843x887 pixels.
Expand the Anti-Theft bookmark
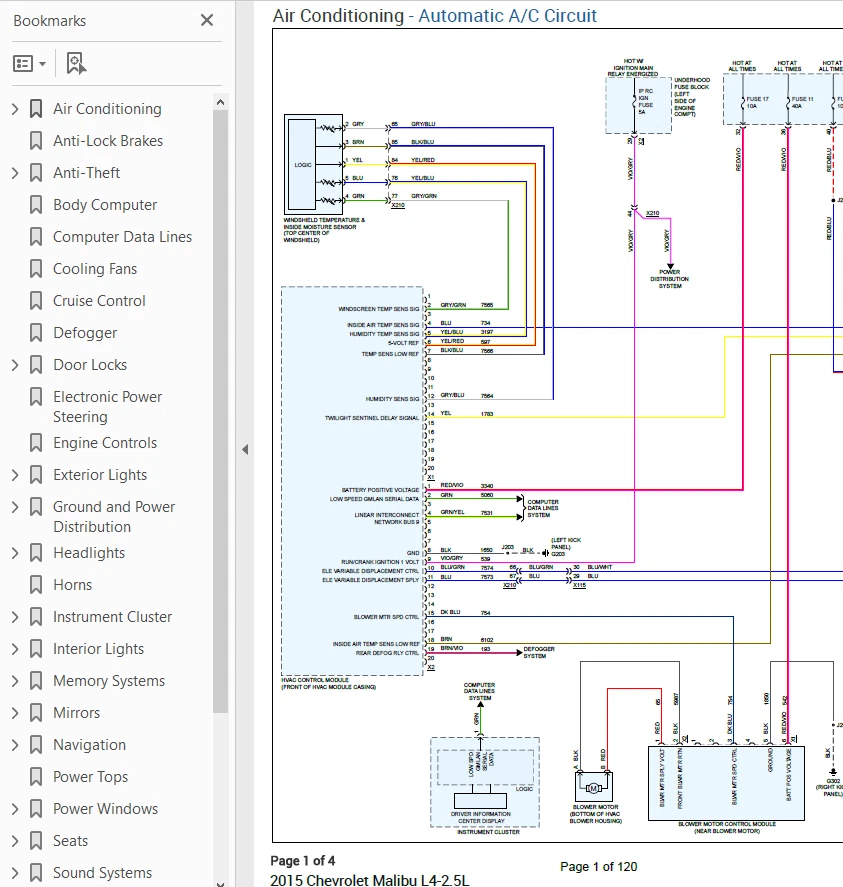point(14,172)
